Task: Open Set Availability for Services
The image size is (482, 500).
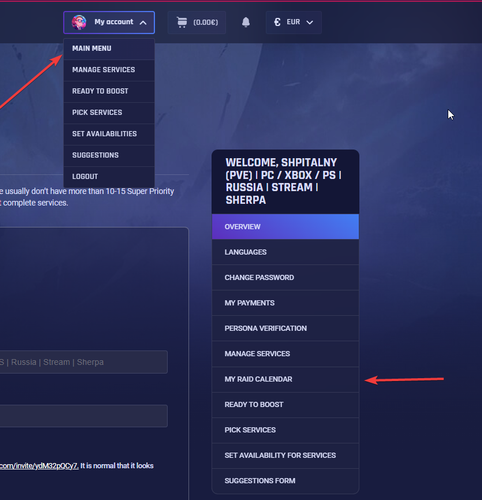Action: click(x=285, y=455)
